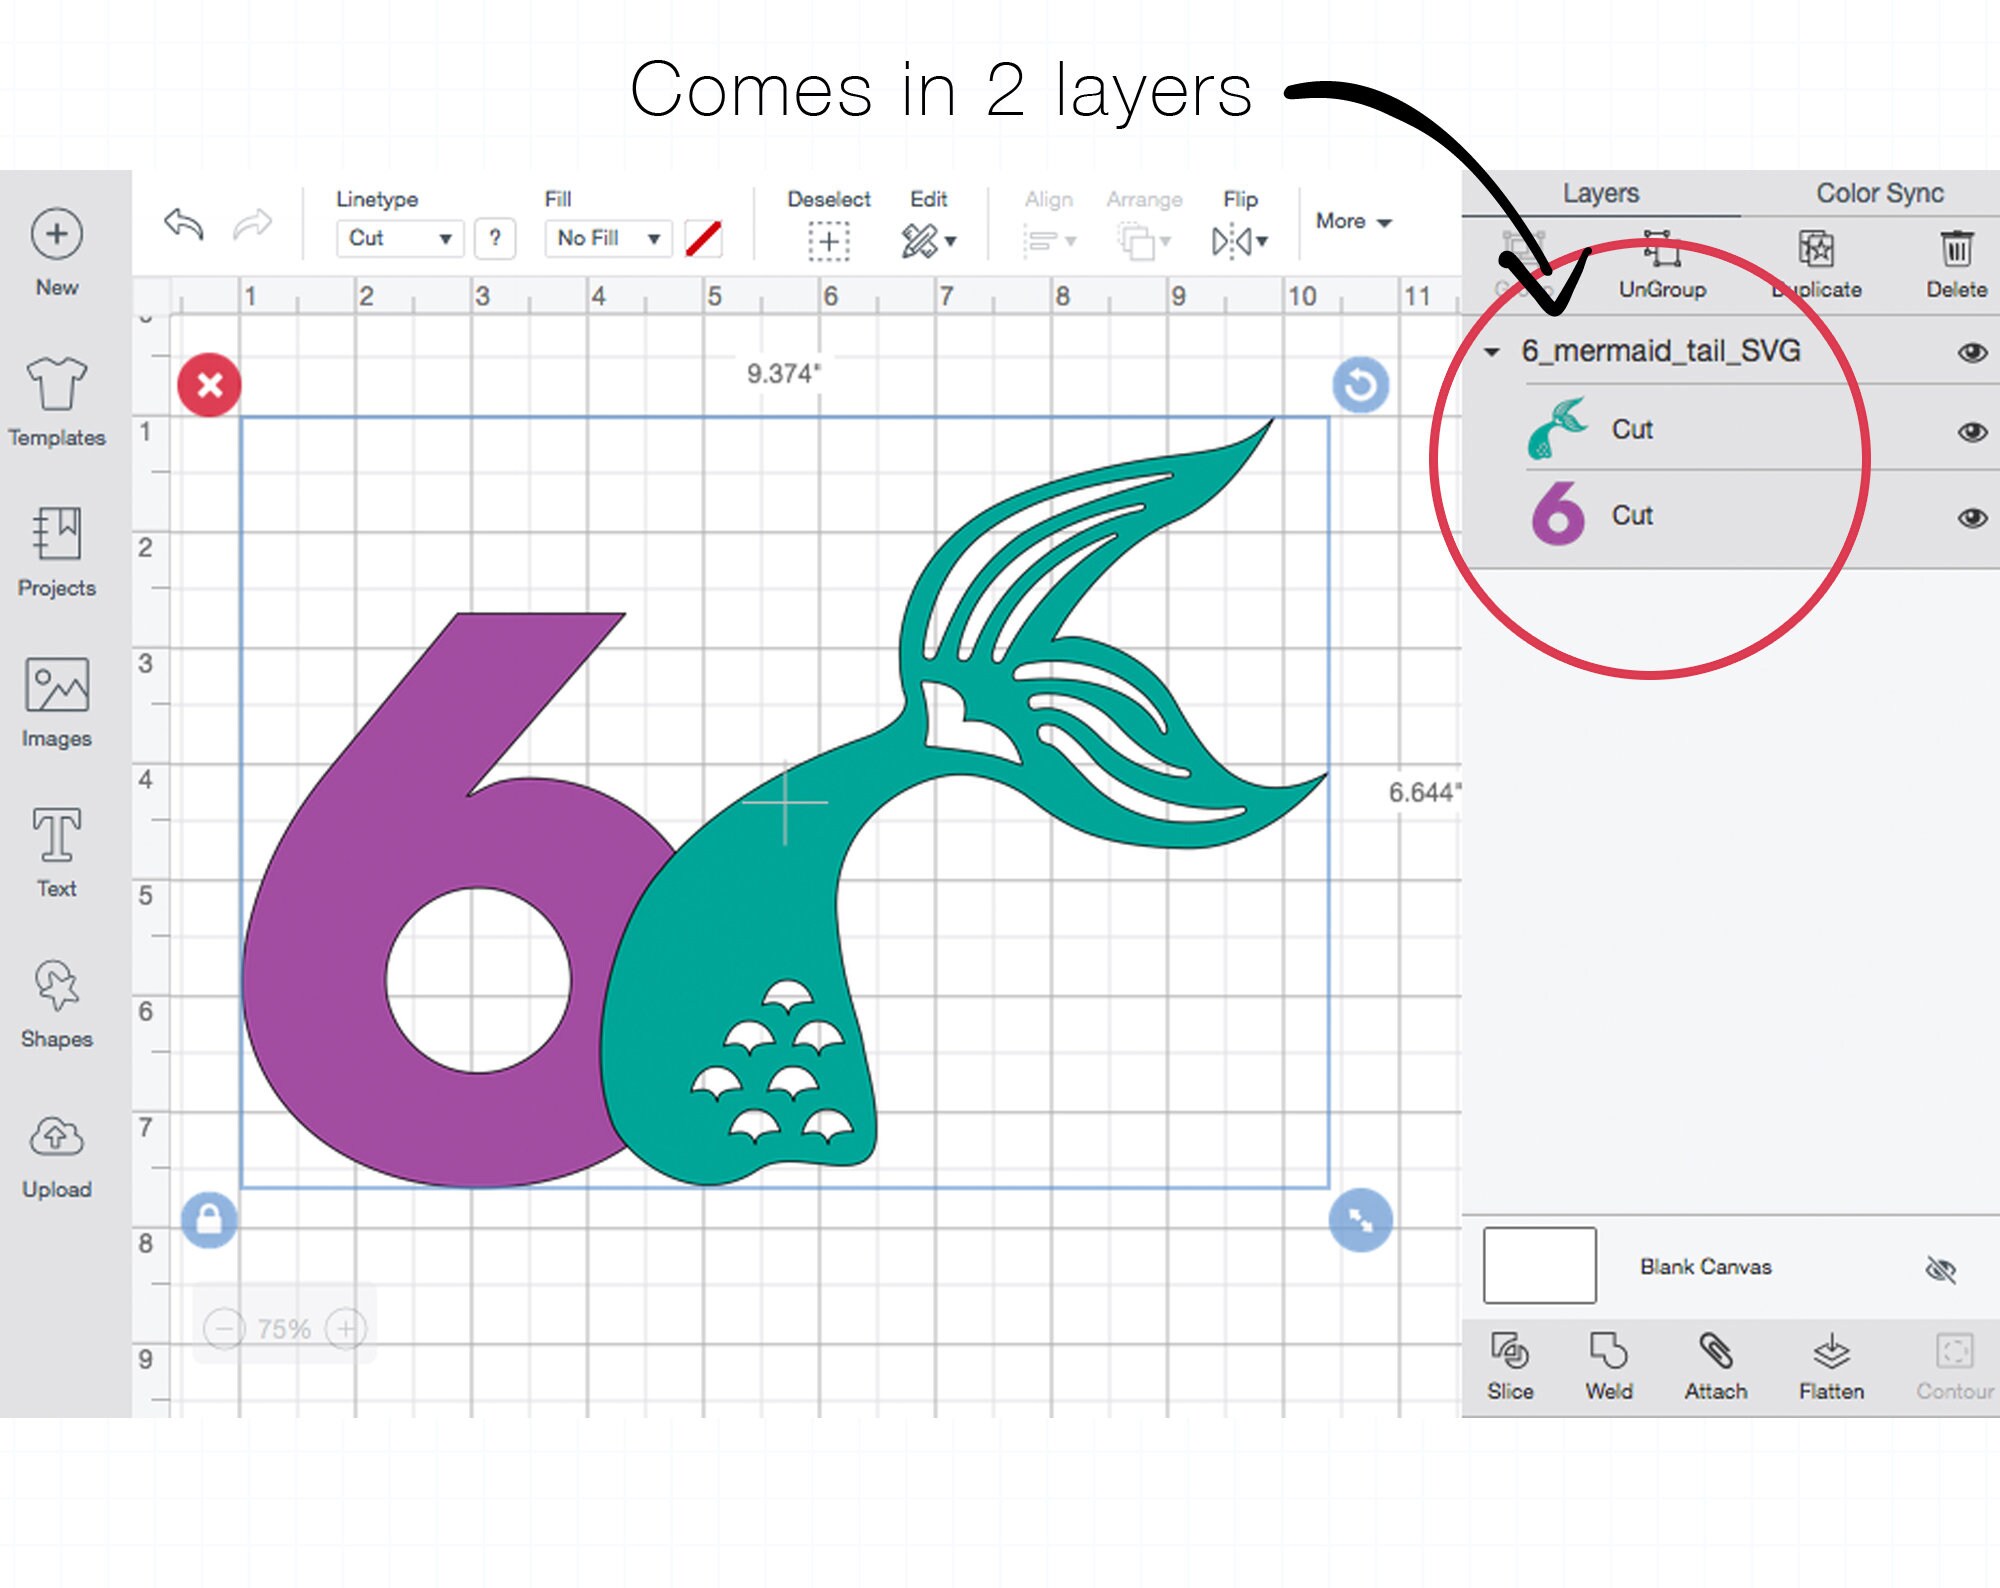The image size is (2000, 1588).
Task: Open the More menu
Action: point(1352,221)
